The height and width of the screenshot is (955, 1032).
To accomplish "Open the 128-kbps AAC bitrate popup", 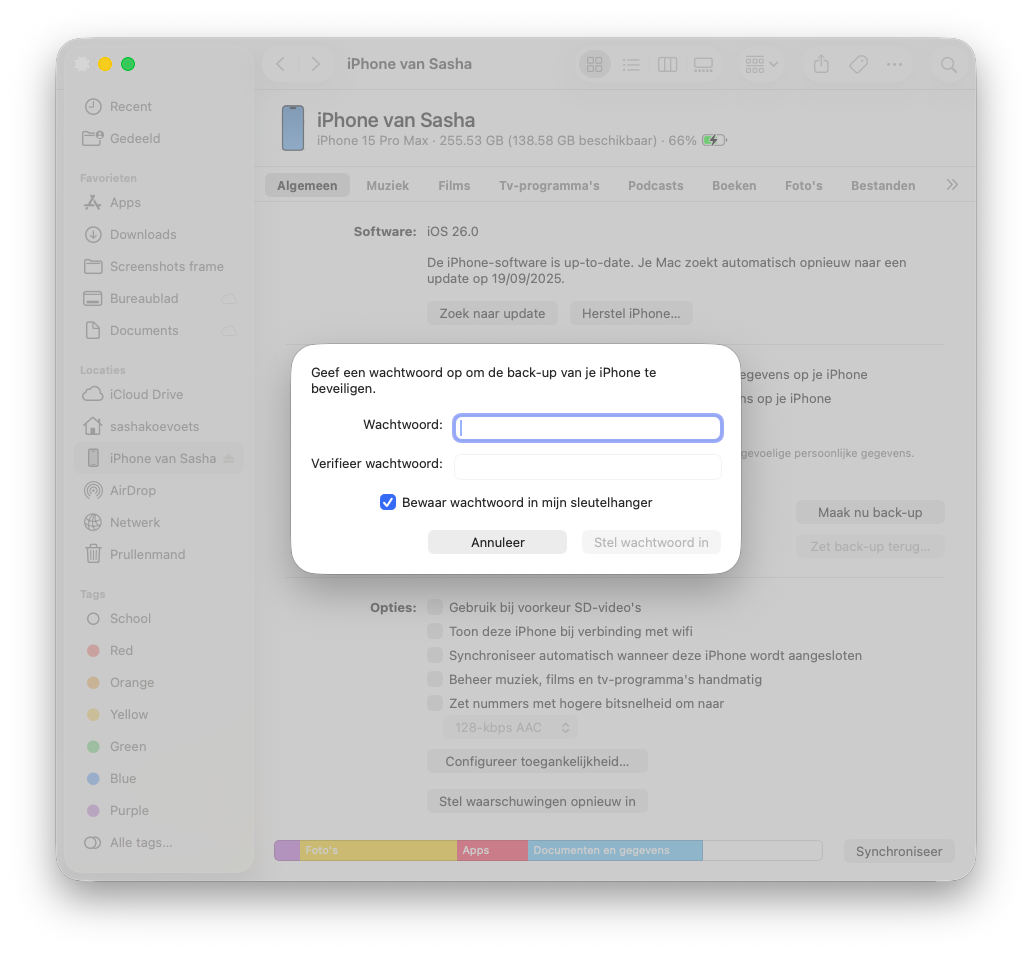I will 511,728.
